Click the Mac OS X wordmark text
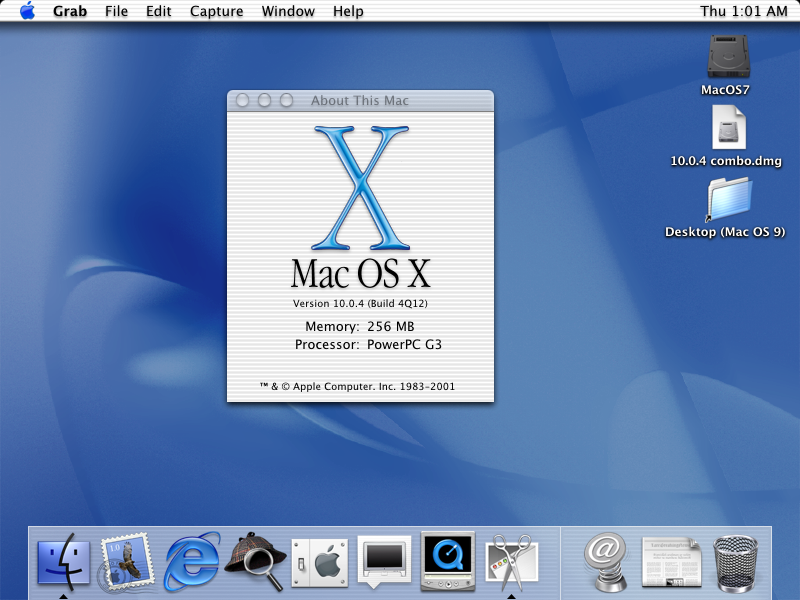The width and height of the screenshot is (800, 600). 361,274
